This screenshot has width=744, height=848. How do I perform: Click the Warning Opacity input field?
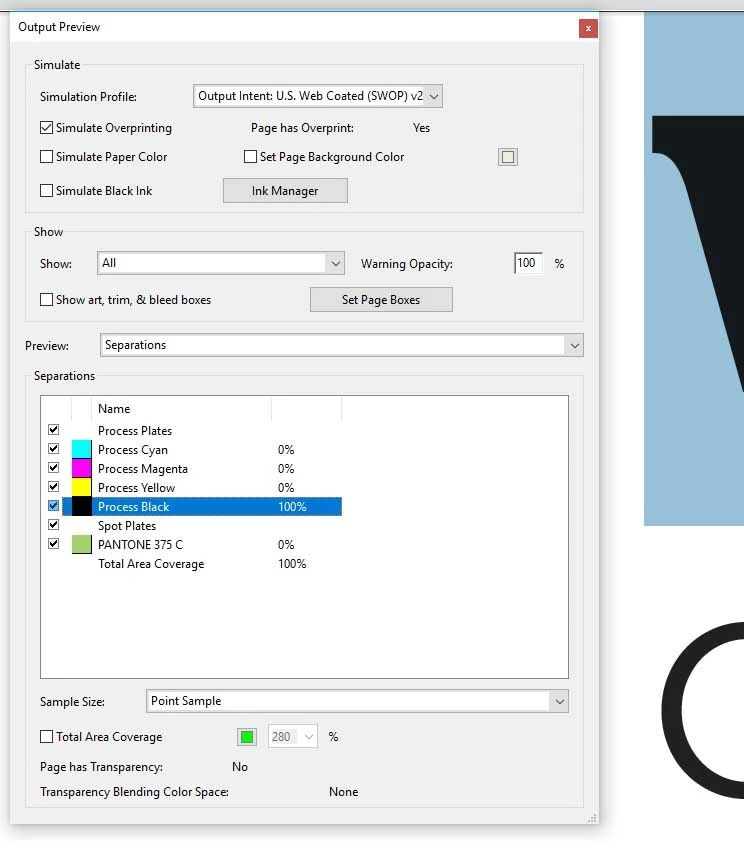[x=528, y=263]
